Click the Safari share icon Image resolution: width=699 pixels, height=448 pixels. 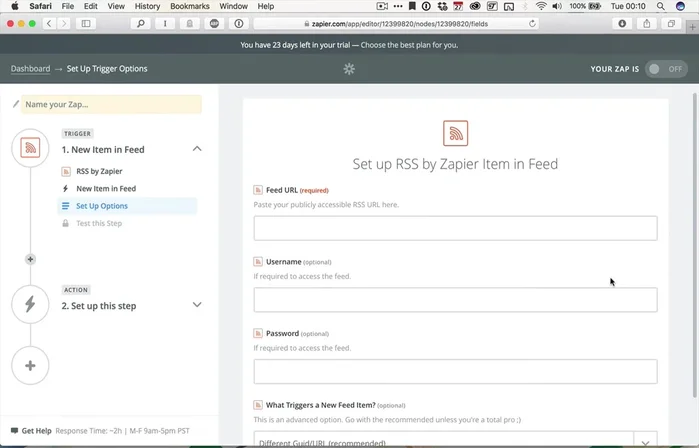pos(647,23)
